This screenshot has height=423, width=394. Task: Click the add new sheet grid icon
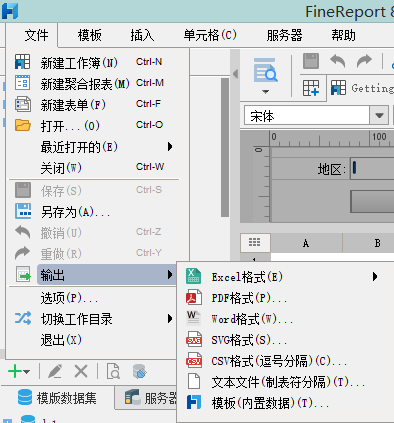point(311,88)
